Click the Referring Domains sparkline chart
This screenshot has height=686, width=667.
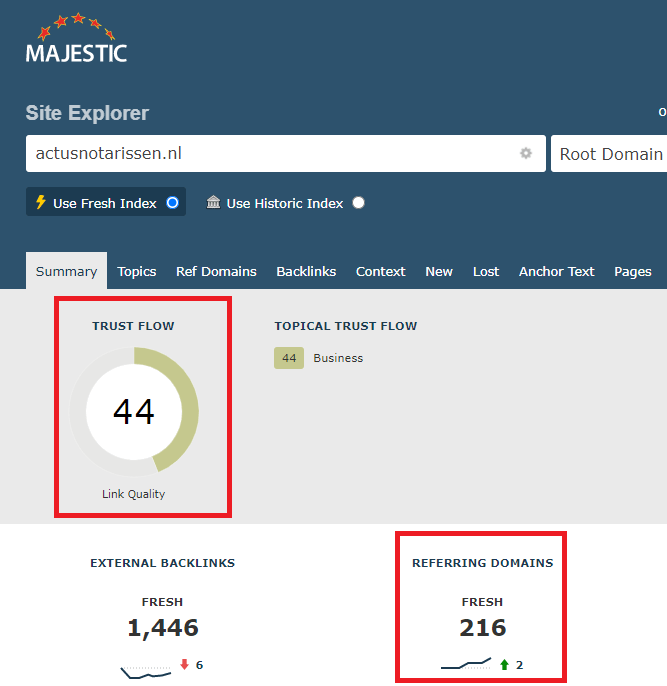[465, 664]
